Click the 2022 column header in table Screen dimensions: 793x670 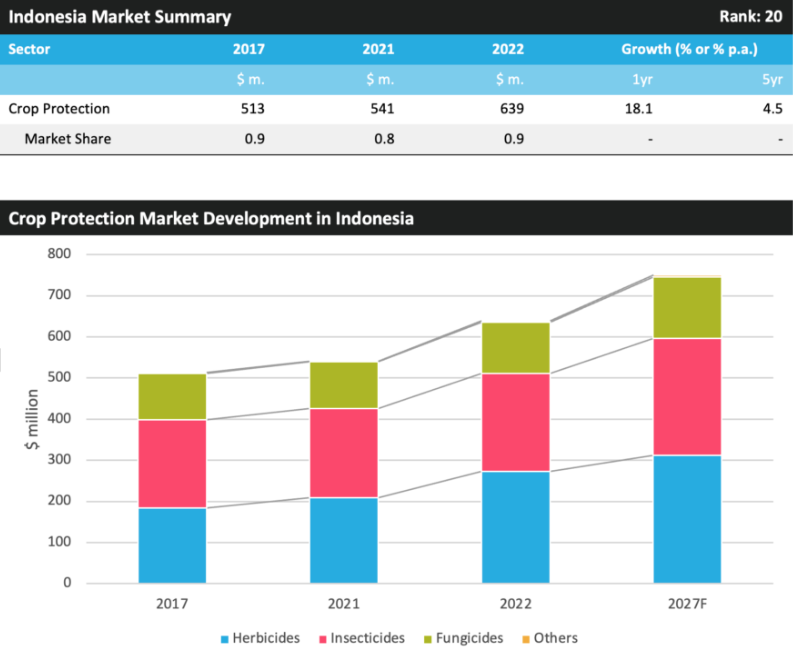coord(508,49)
